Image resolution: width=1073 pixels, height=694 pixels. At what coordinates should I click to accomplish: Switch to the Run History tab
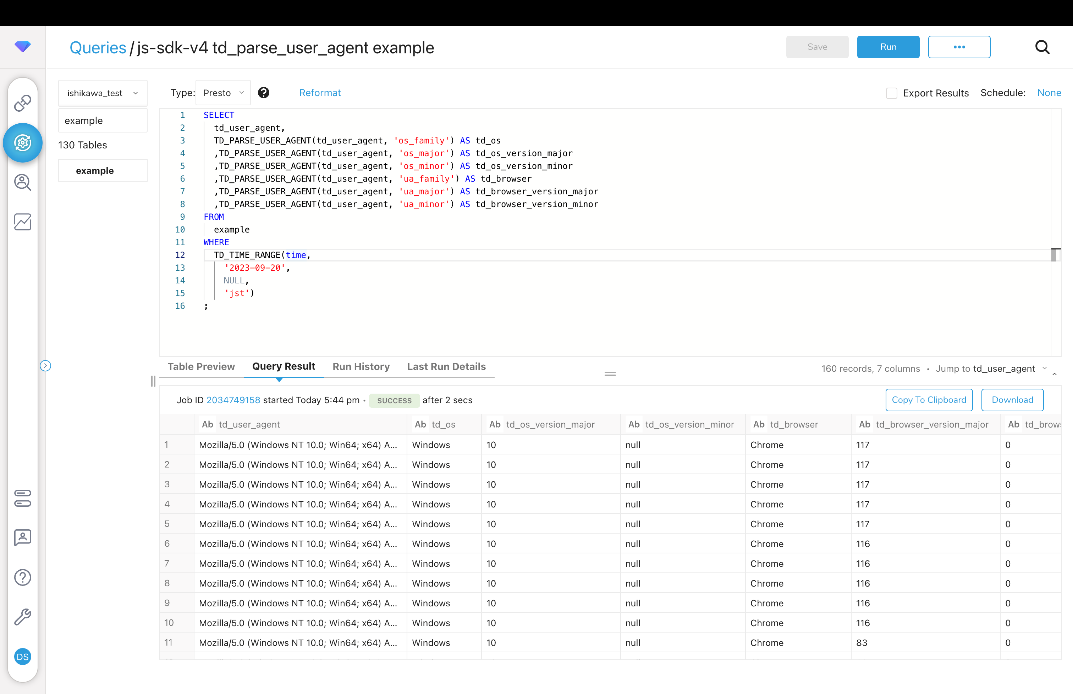coord(361,367)
